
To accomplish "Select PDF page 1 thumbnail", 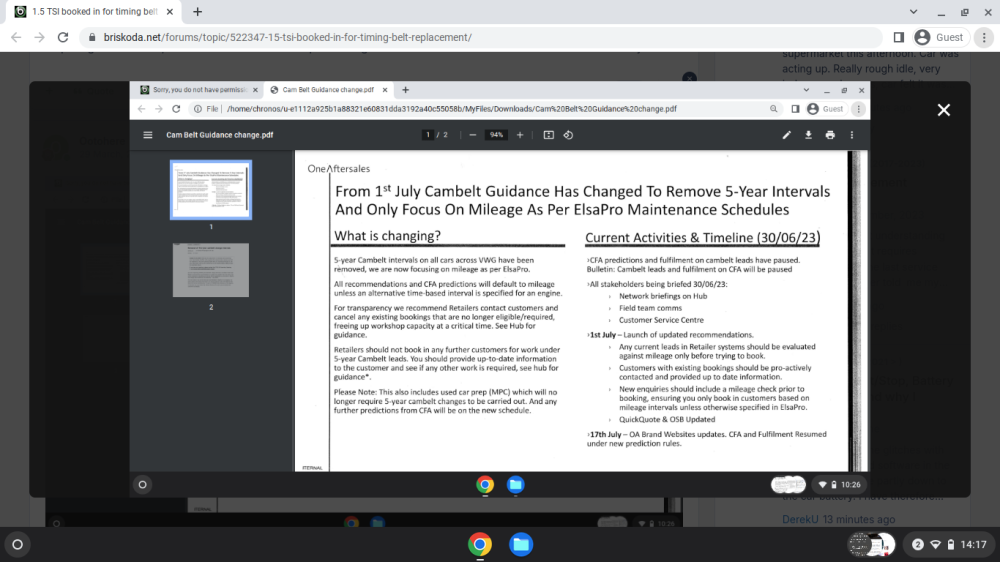I will [211, 190].
